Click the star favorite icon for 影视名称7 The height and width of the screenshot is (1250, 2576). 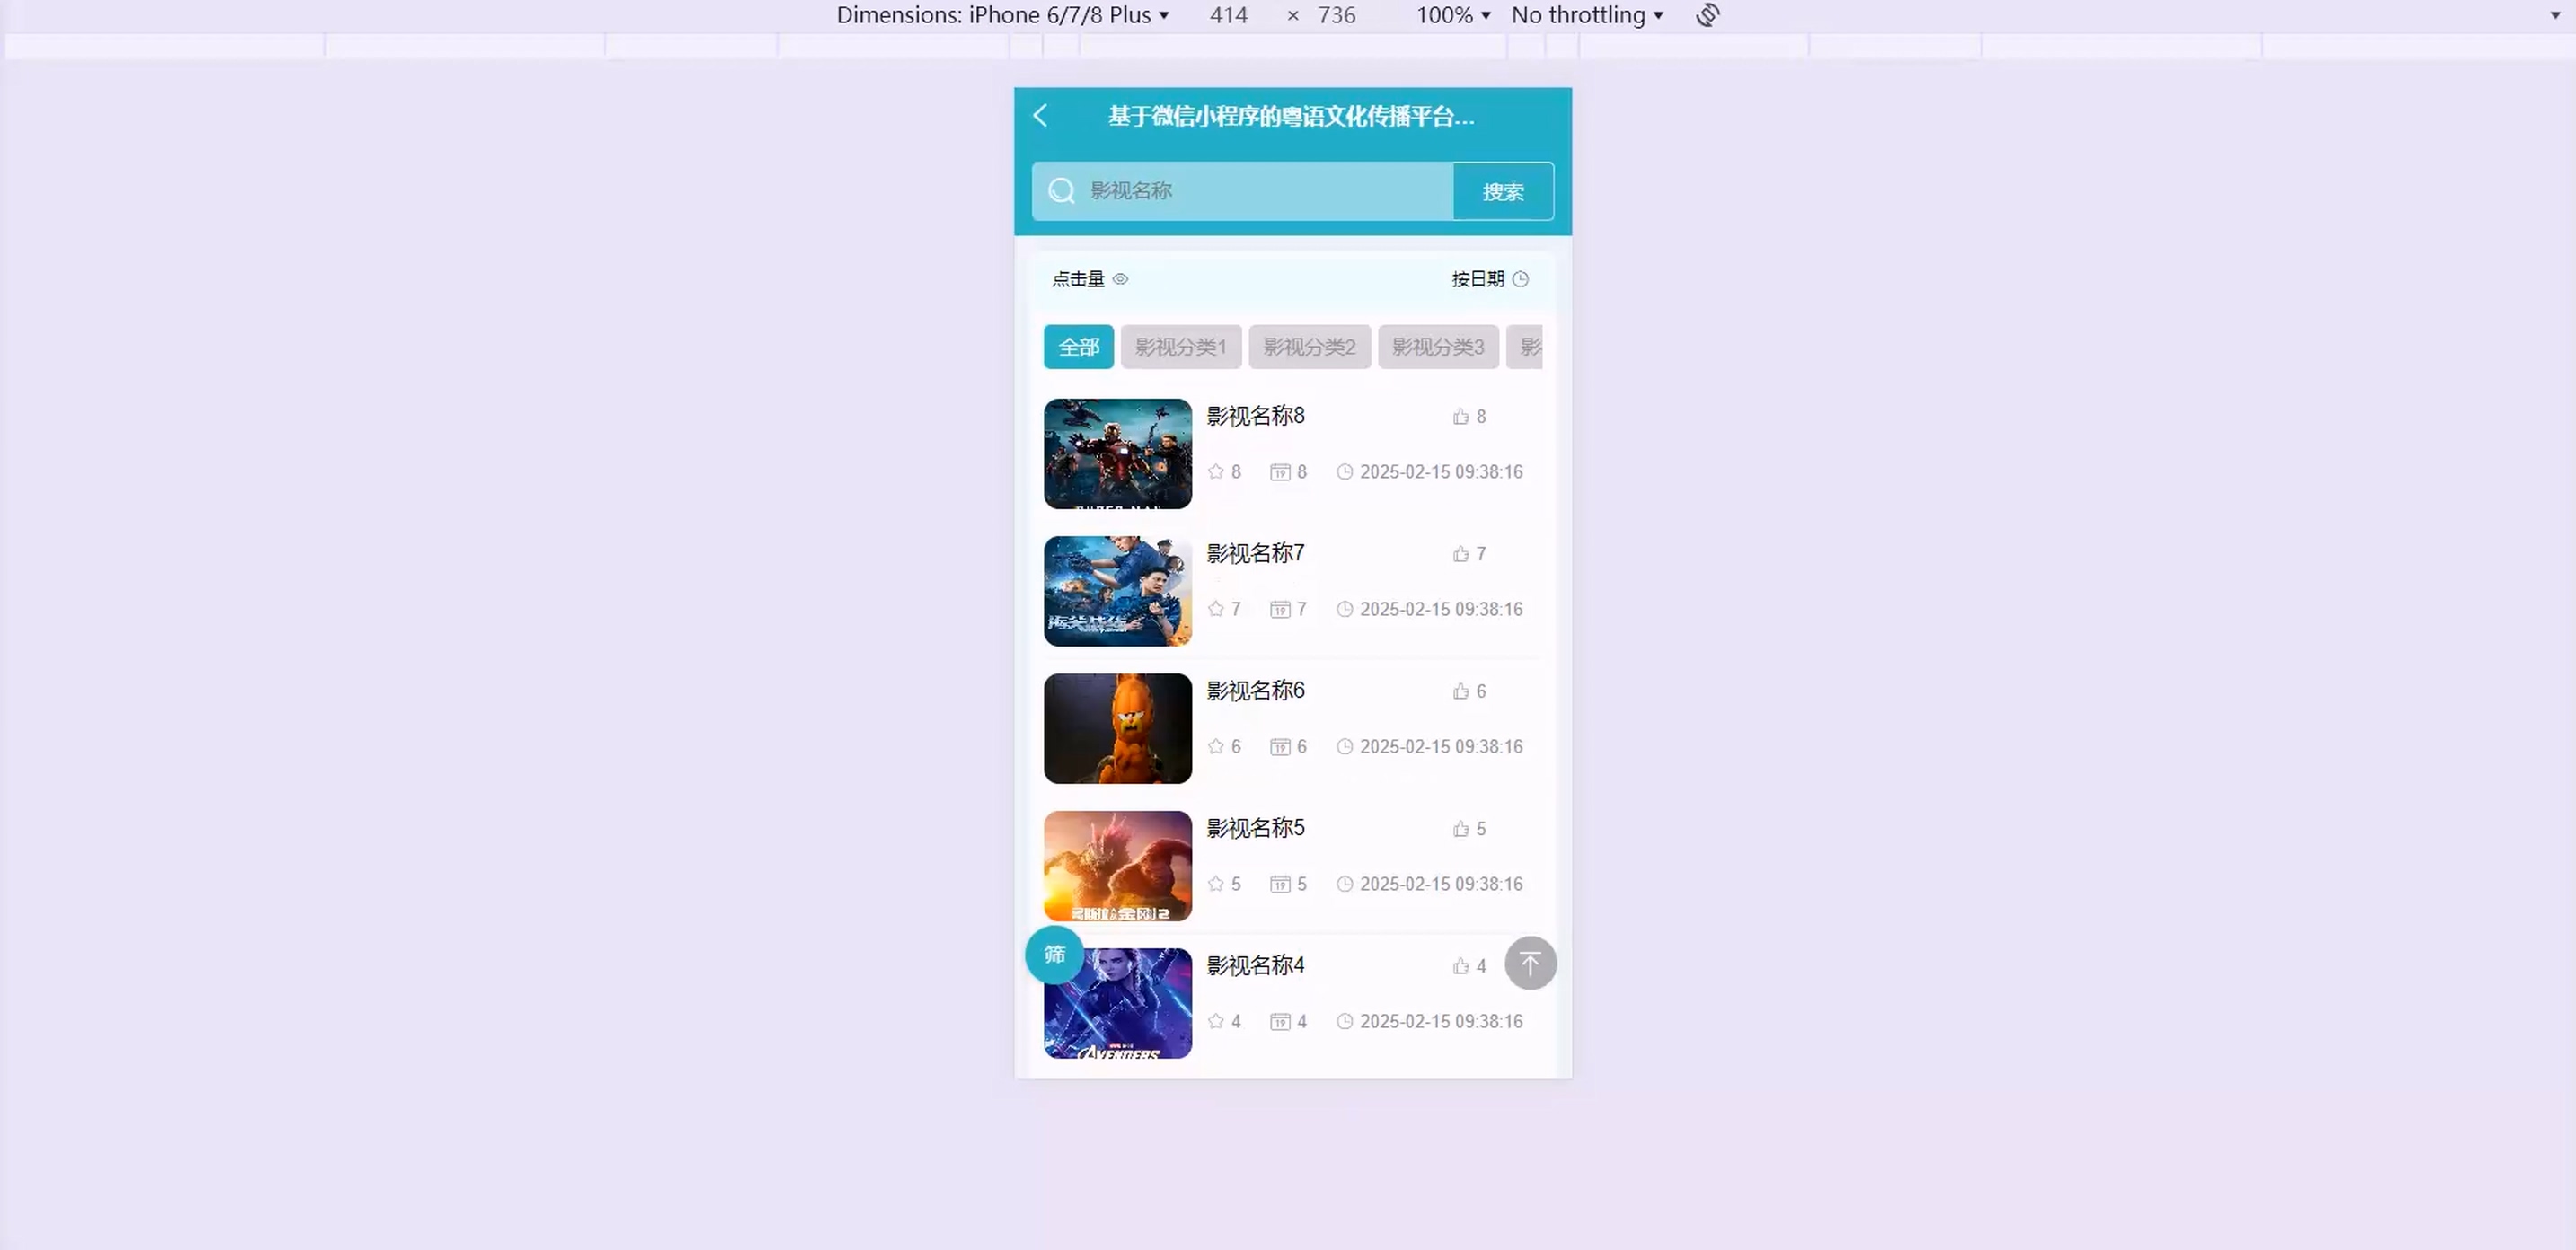pyautogui.click(x=1216, y=609)
